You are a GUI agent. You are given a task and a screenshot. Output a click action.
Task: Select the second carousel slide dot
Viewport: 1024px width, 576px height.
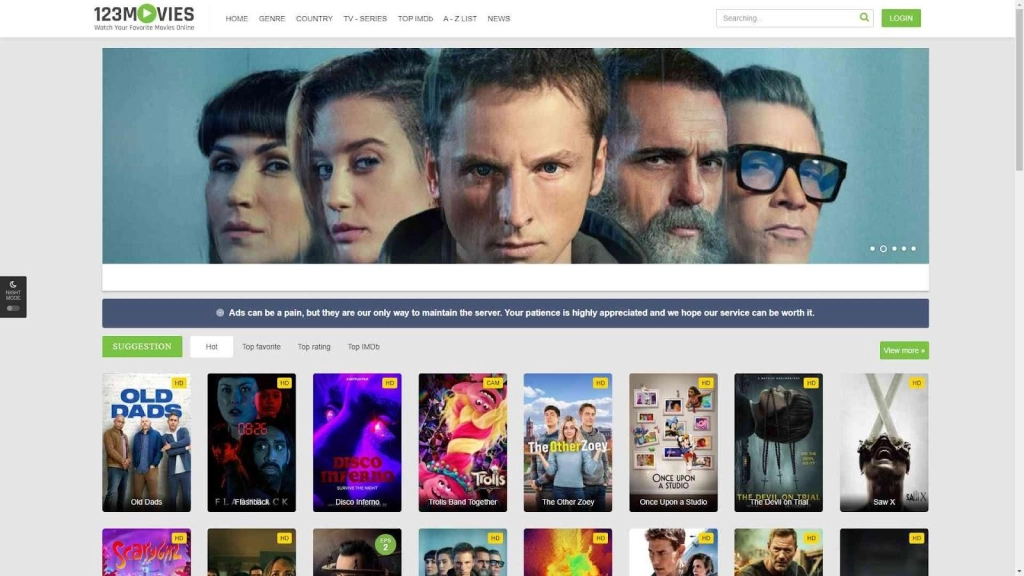(x=883, y=249)
